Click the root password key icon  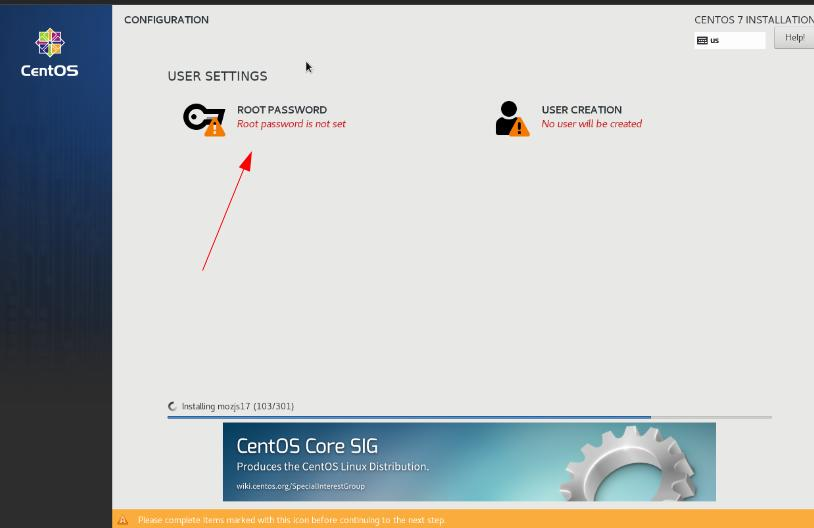click(x=198, y=116)
